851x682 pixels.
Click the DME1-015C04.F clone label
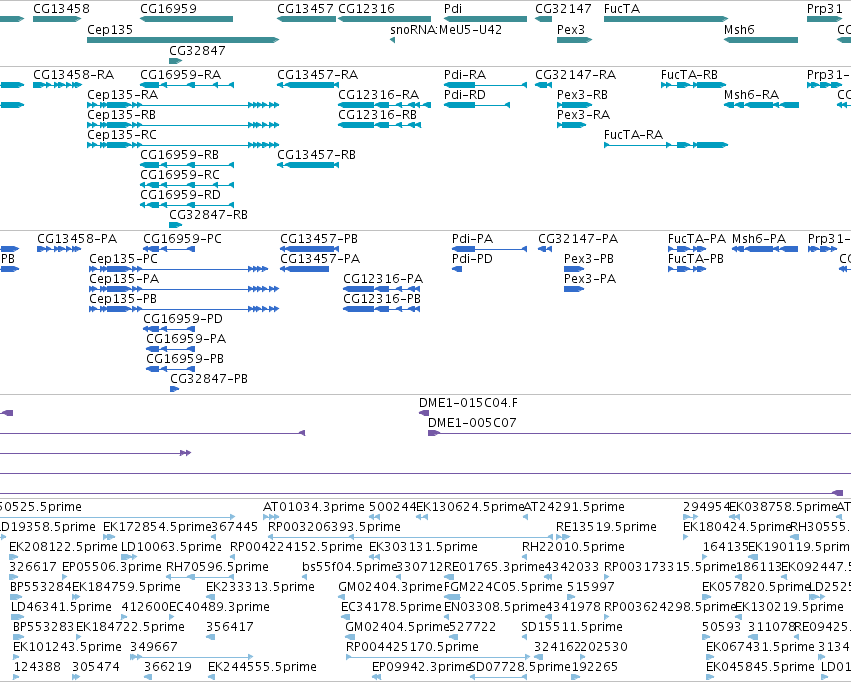(468, 403)
